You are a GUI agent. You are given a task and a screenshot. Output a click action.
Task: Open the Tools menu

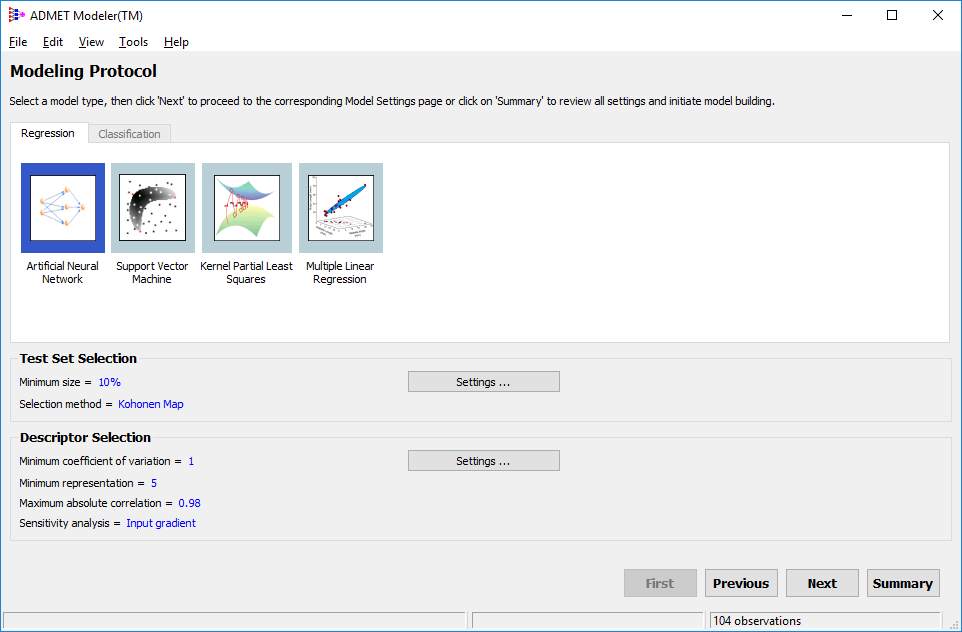pyautogui.click(x=133, y=42)
